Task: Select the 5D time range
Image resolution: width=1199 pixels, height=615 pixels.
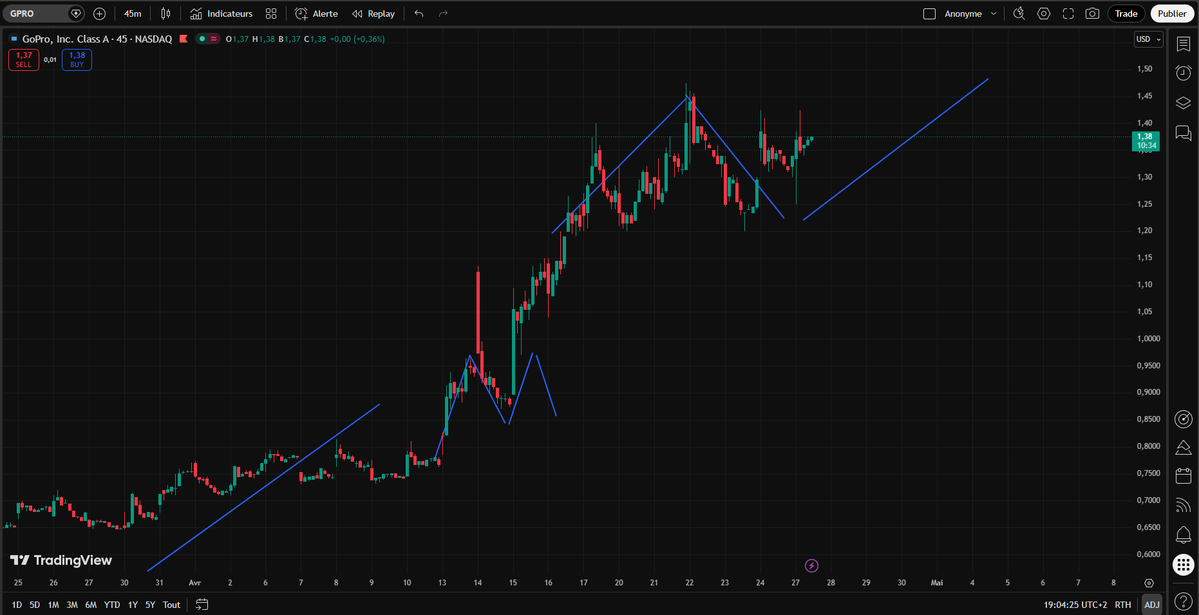Action: pyautogui.click(x=35, y=604)
